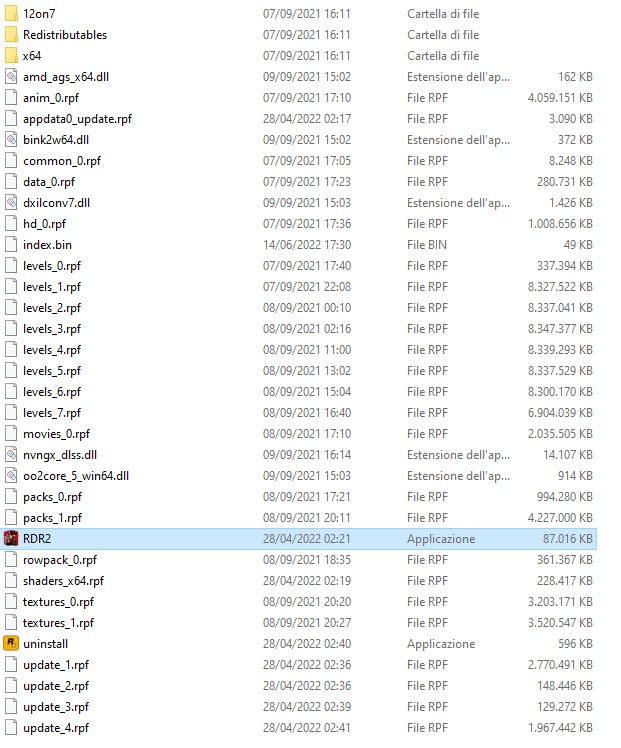Click the size value 4.059.151 KB
The width and height of the screenshot is (621, 748).
560,97
